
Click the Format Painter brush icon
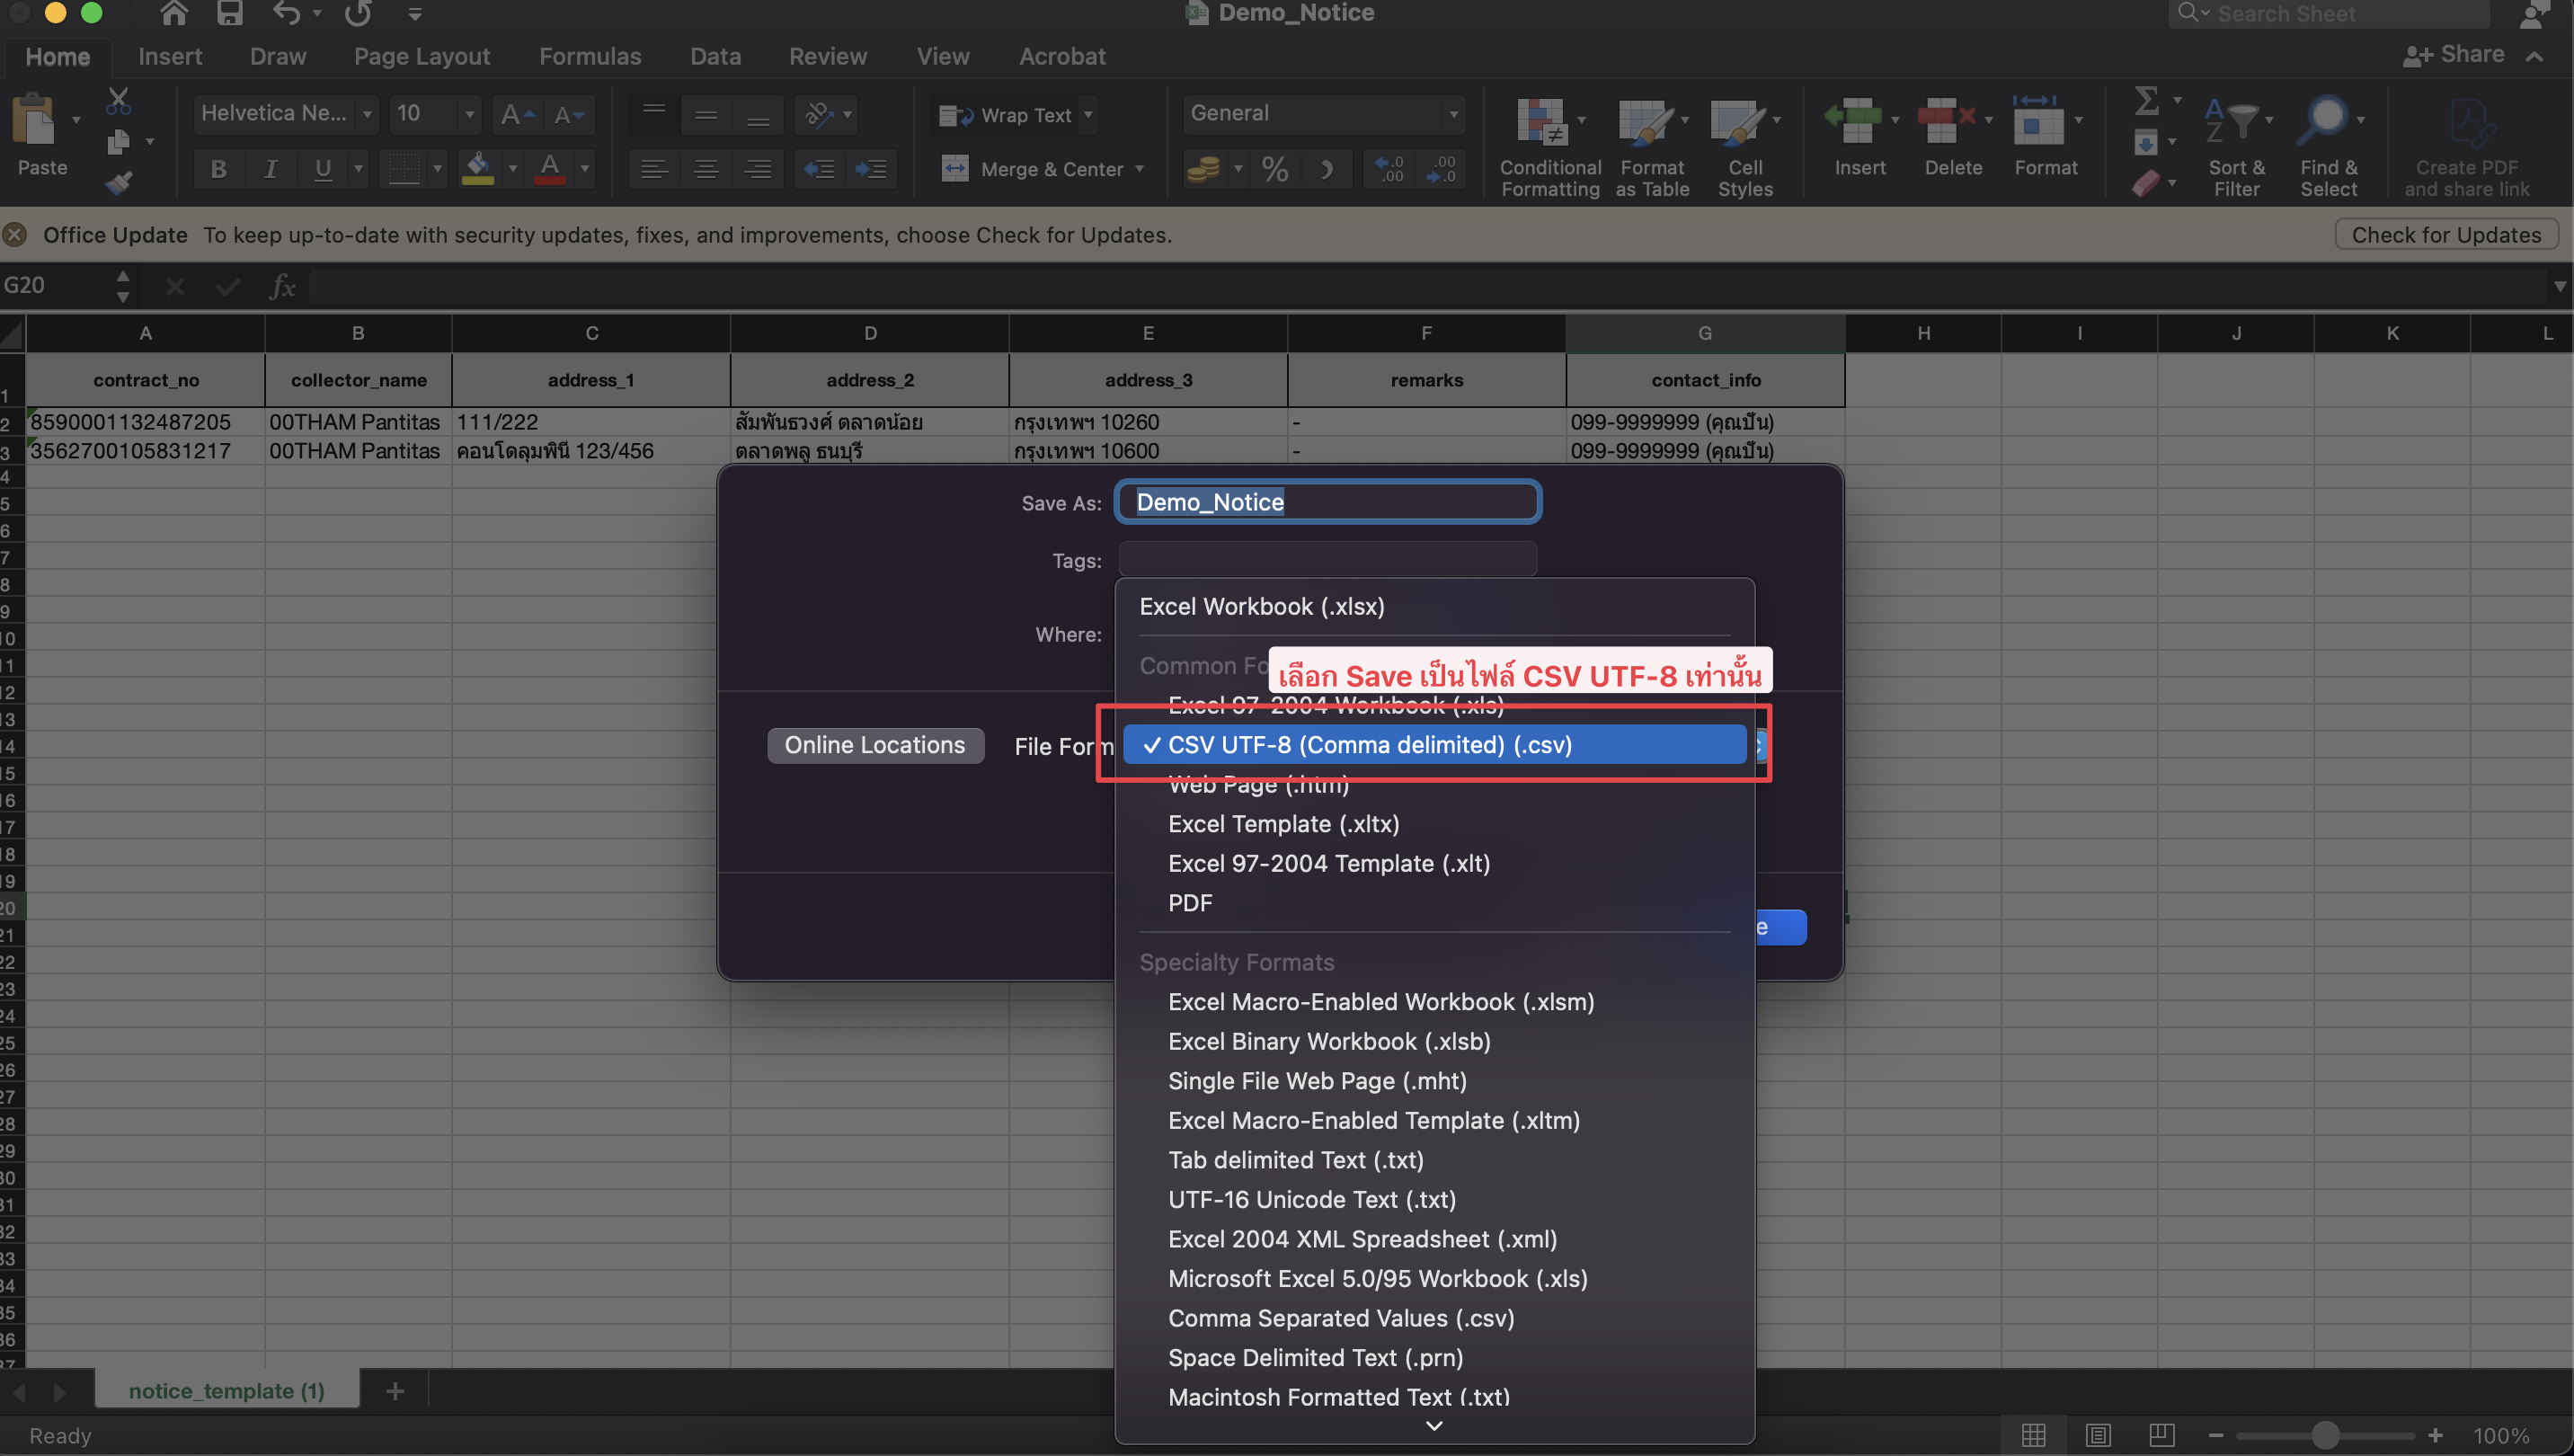[118, 183]
